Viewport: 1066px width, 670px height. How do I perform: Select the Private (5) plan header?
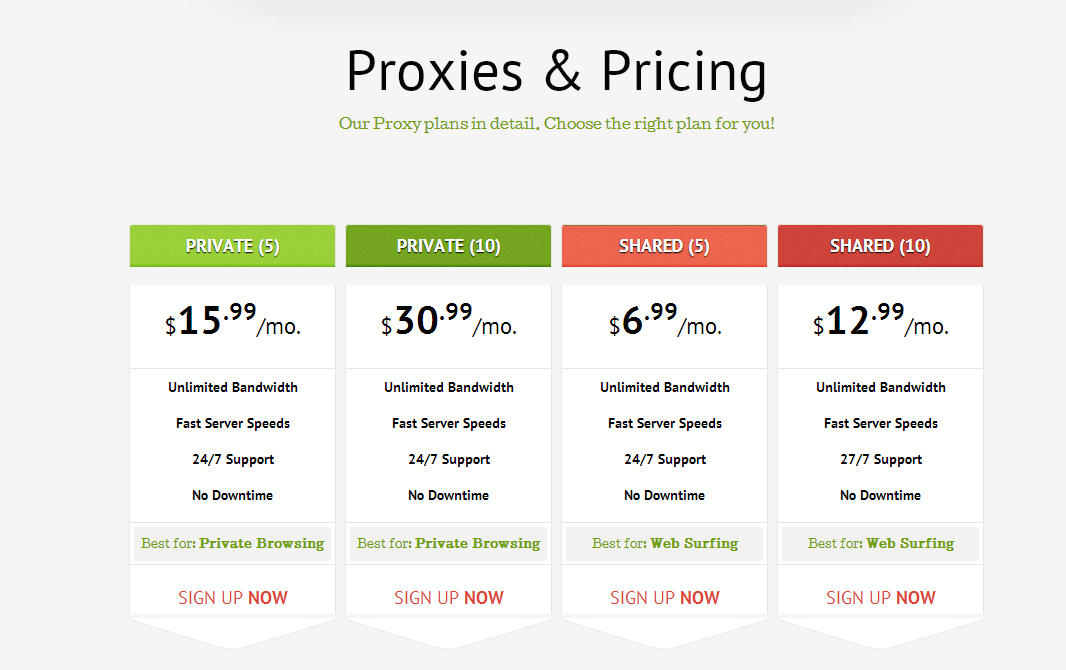click(233, 246)
